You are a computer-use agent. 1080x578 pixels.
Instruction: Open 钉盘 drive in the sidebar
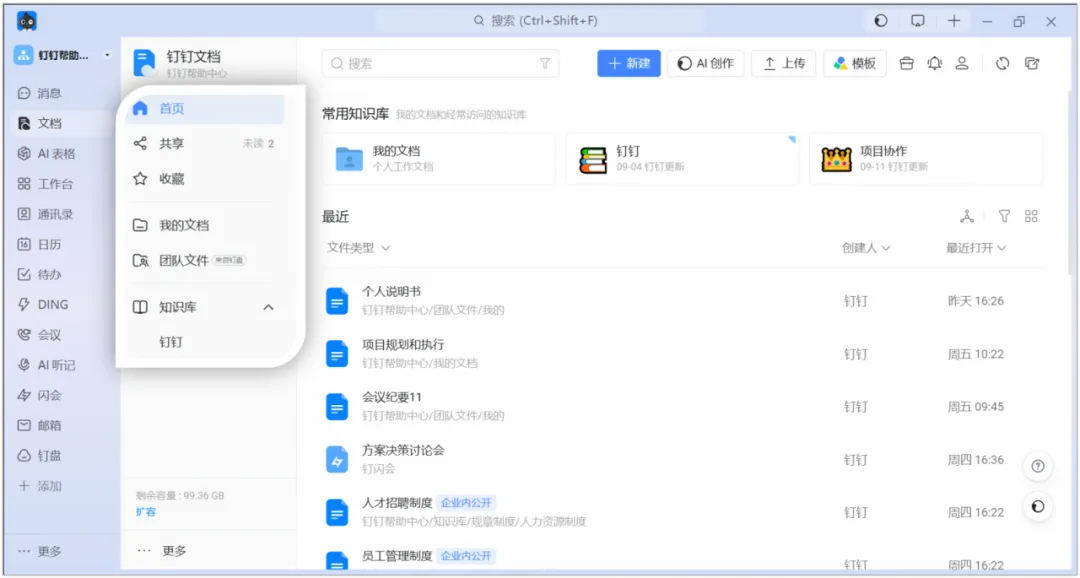pos(40,456)
